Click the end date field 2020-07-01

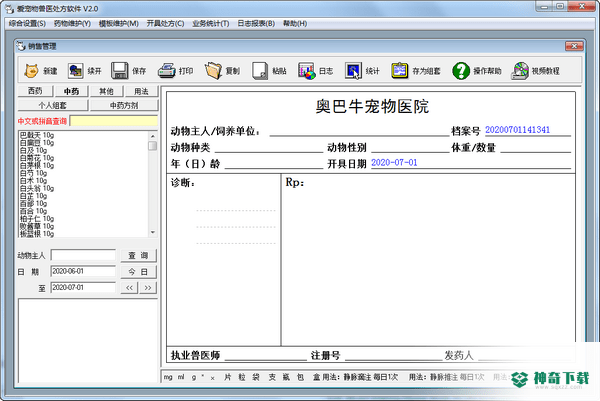(83, 287)
